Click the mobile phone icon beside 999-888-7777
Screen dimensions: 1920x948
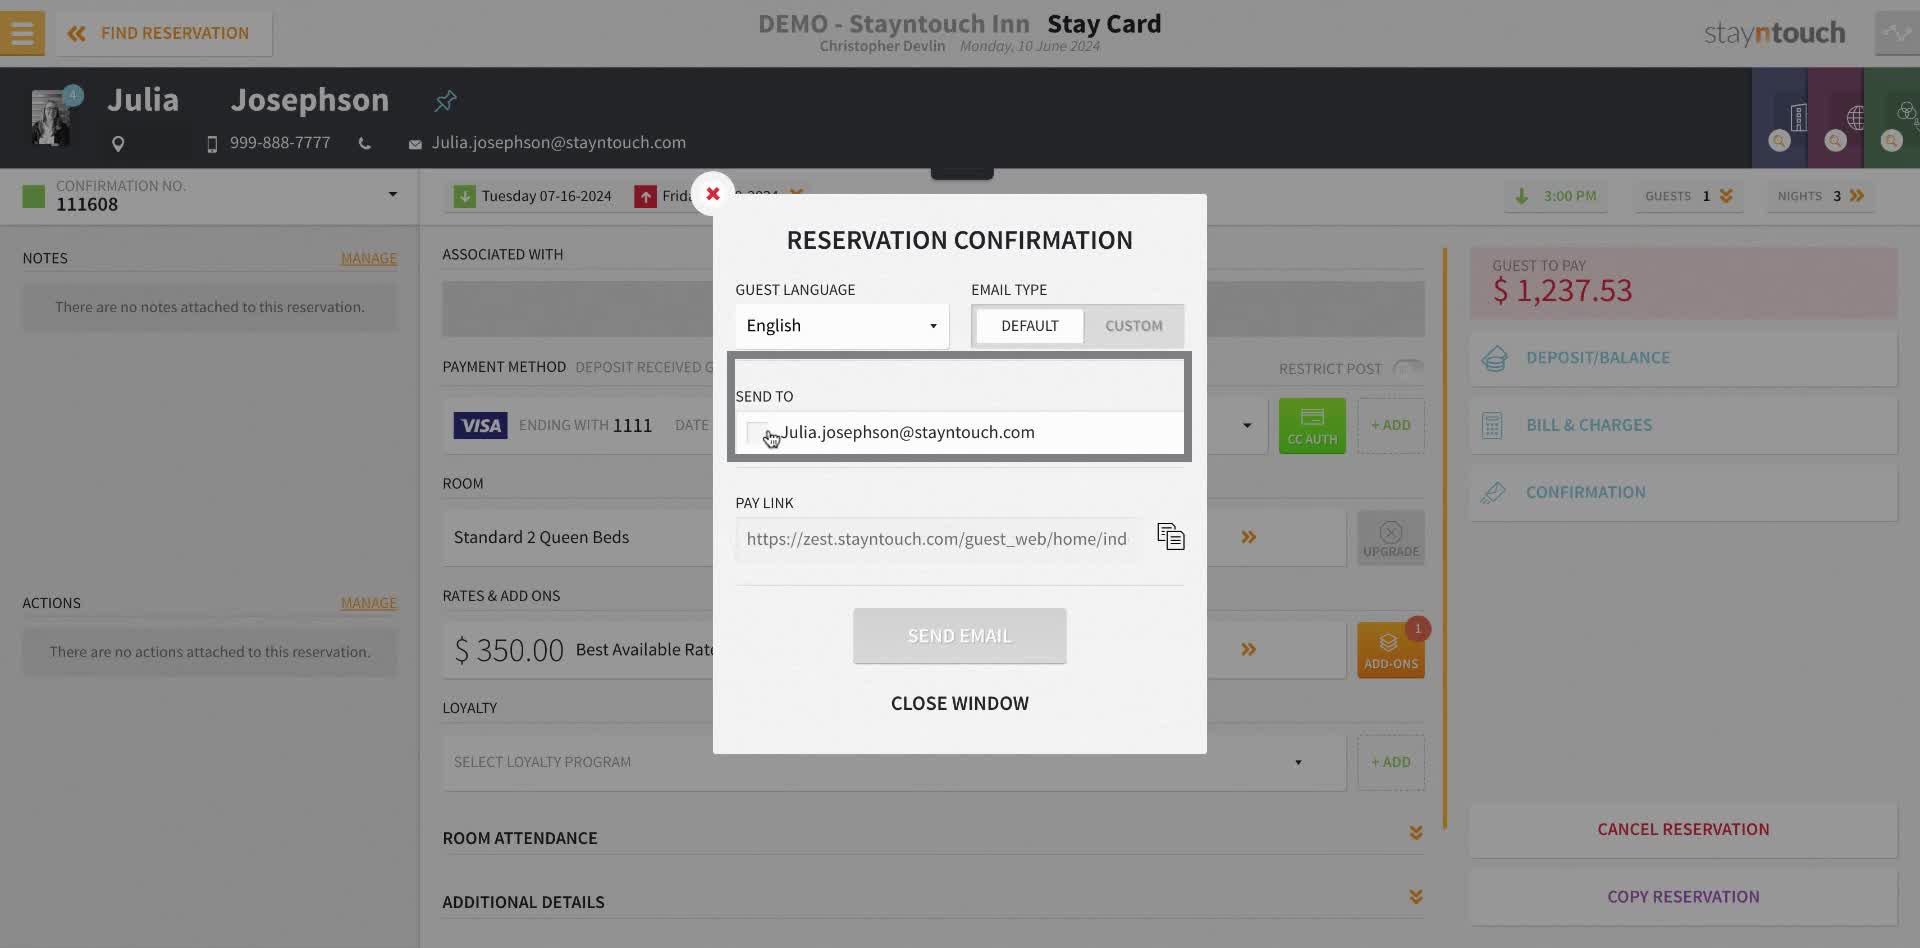pyautogui.click(x=211, y=144)
